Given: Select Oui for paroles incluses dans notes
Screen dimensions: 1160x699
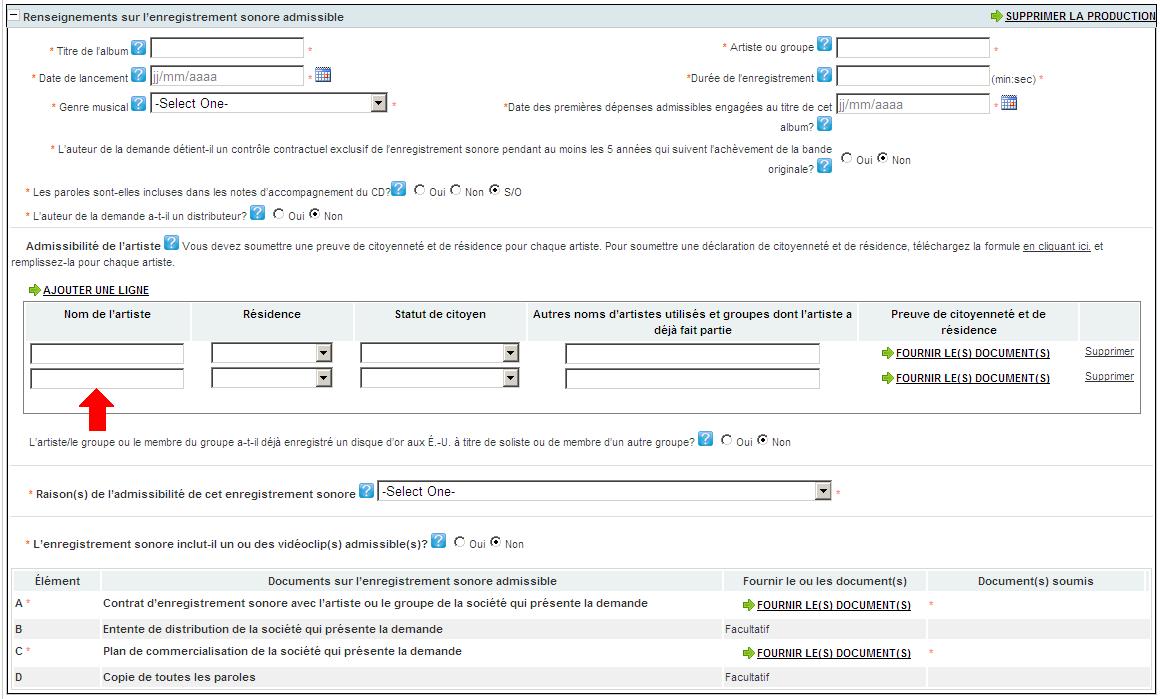Looking at the screenshot, I should tap(419, 190).
